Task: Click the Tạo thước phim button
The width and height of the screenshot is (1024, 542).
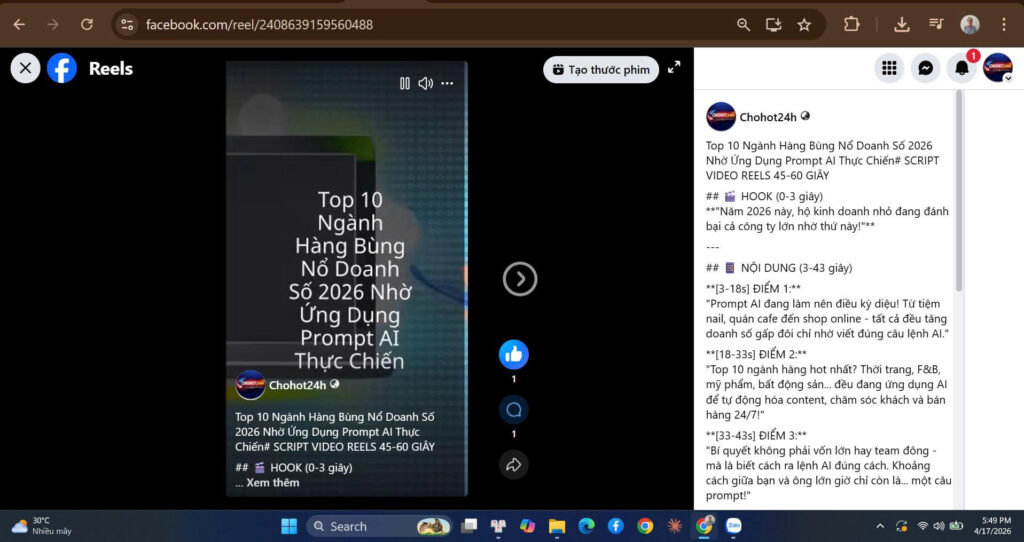Action: point(601,69)
